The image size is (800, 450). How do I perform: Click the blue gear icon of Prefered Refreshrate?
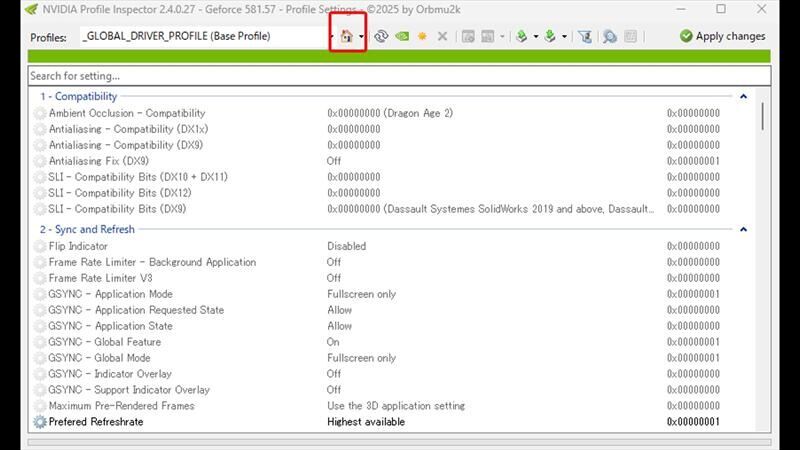pos(40,422)
